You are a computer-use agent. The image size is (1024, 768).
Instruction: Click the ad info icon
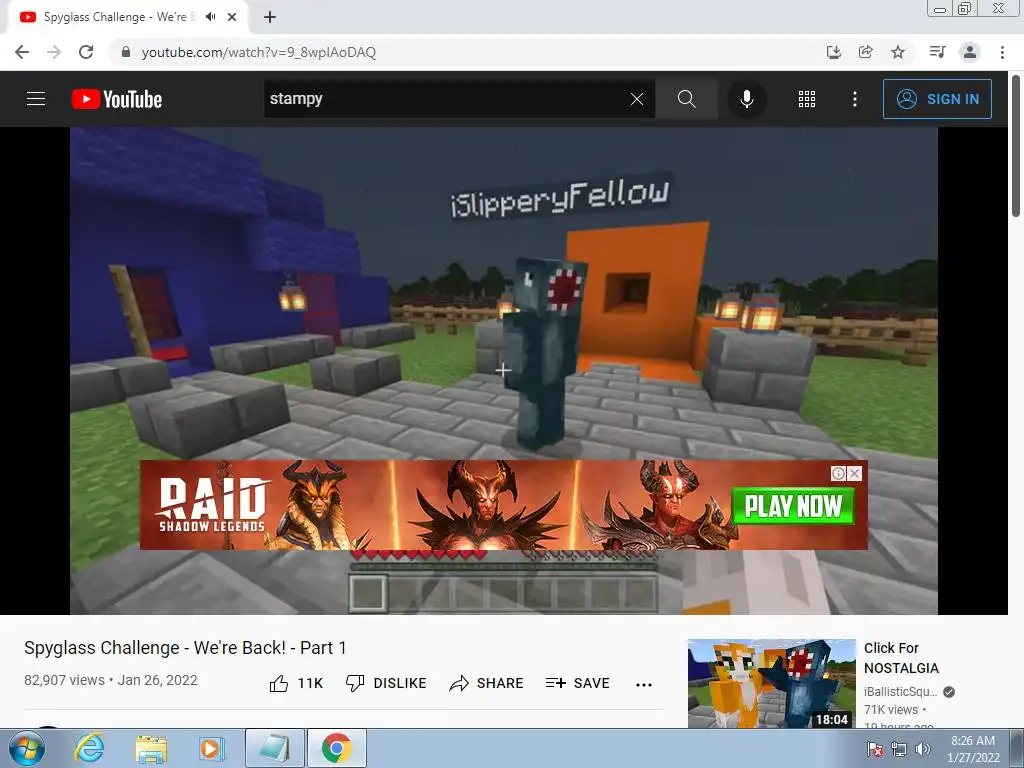(x=839, y=473)
